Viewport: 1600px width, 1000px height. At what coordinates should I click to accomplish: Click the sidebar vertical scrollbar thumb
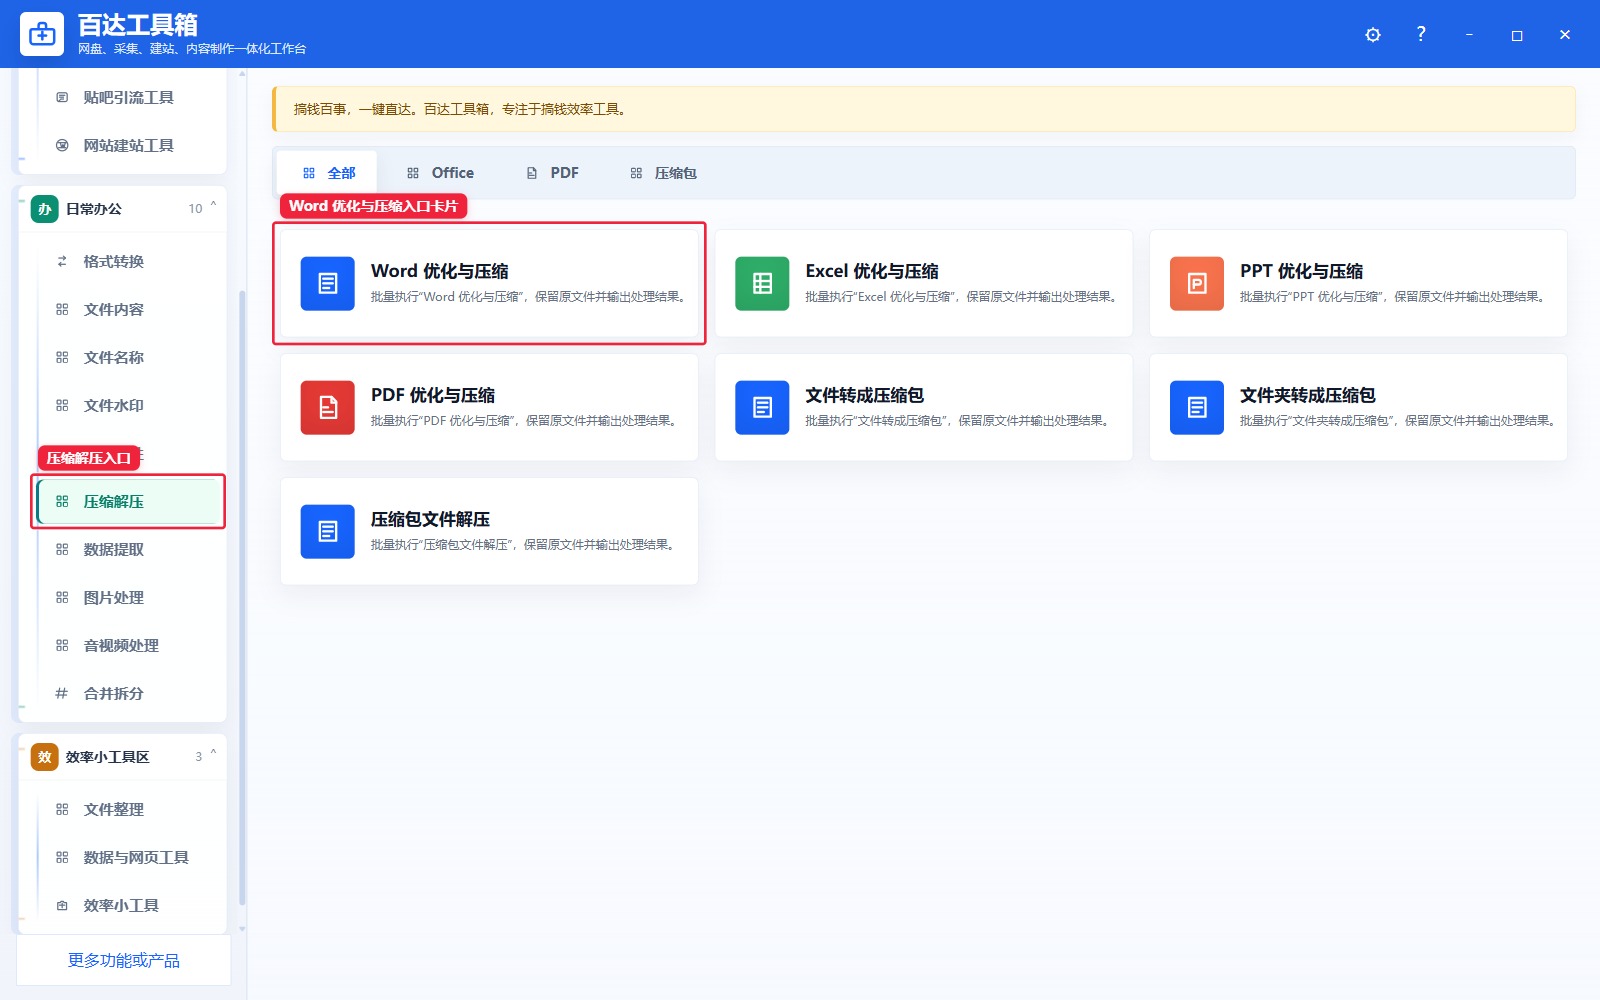[242, 600]
